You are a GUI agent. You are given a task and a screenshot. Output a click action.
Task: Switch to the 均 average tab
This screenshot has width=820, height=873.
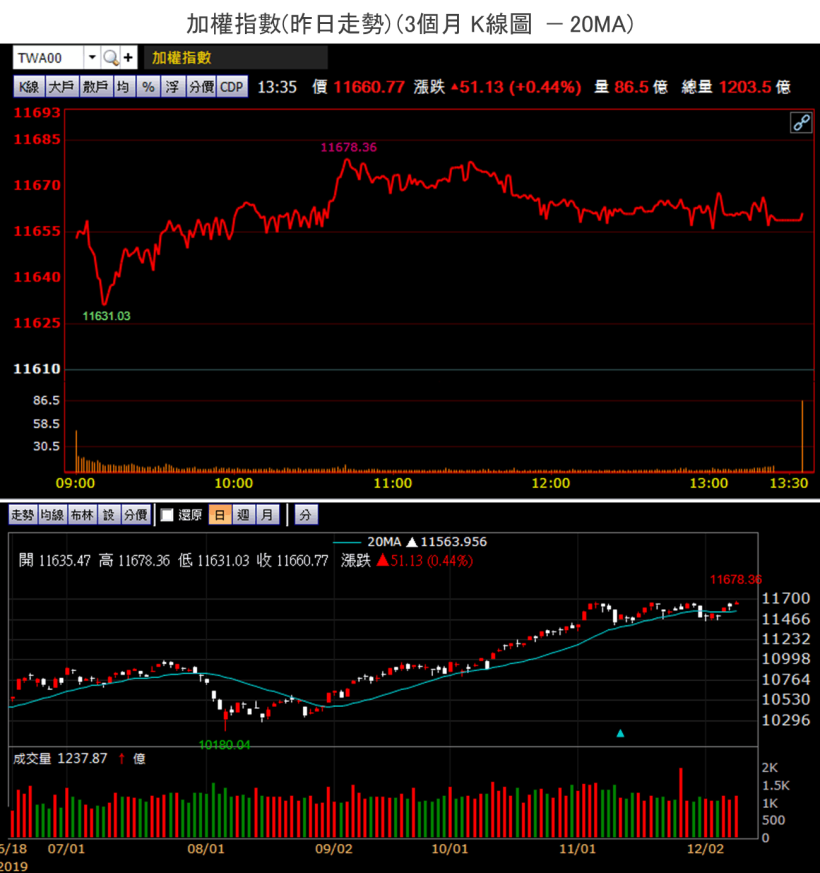pyautogui.click(x=124, y=87)
